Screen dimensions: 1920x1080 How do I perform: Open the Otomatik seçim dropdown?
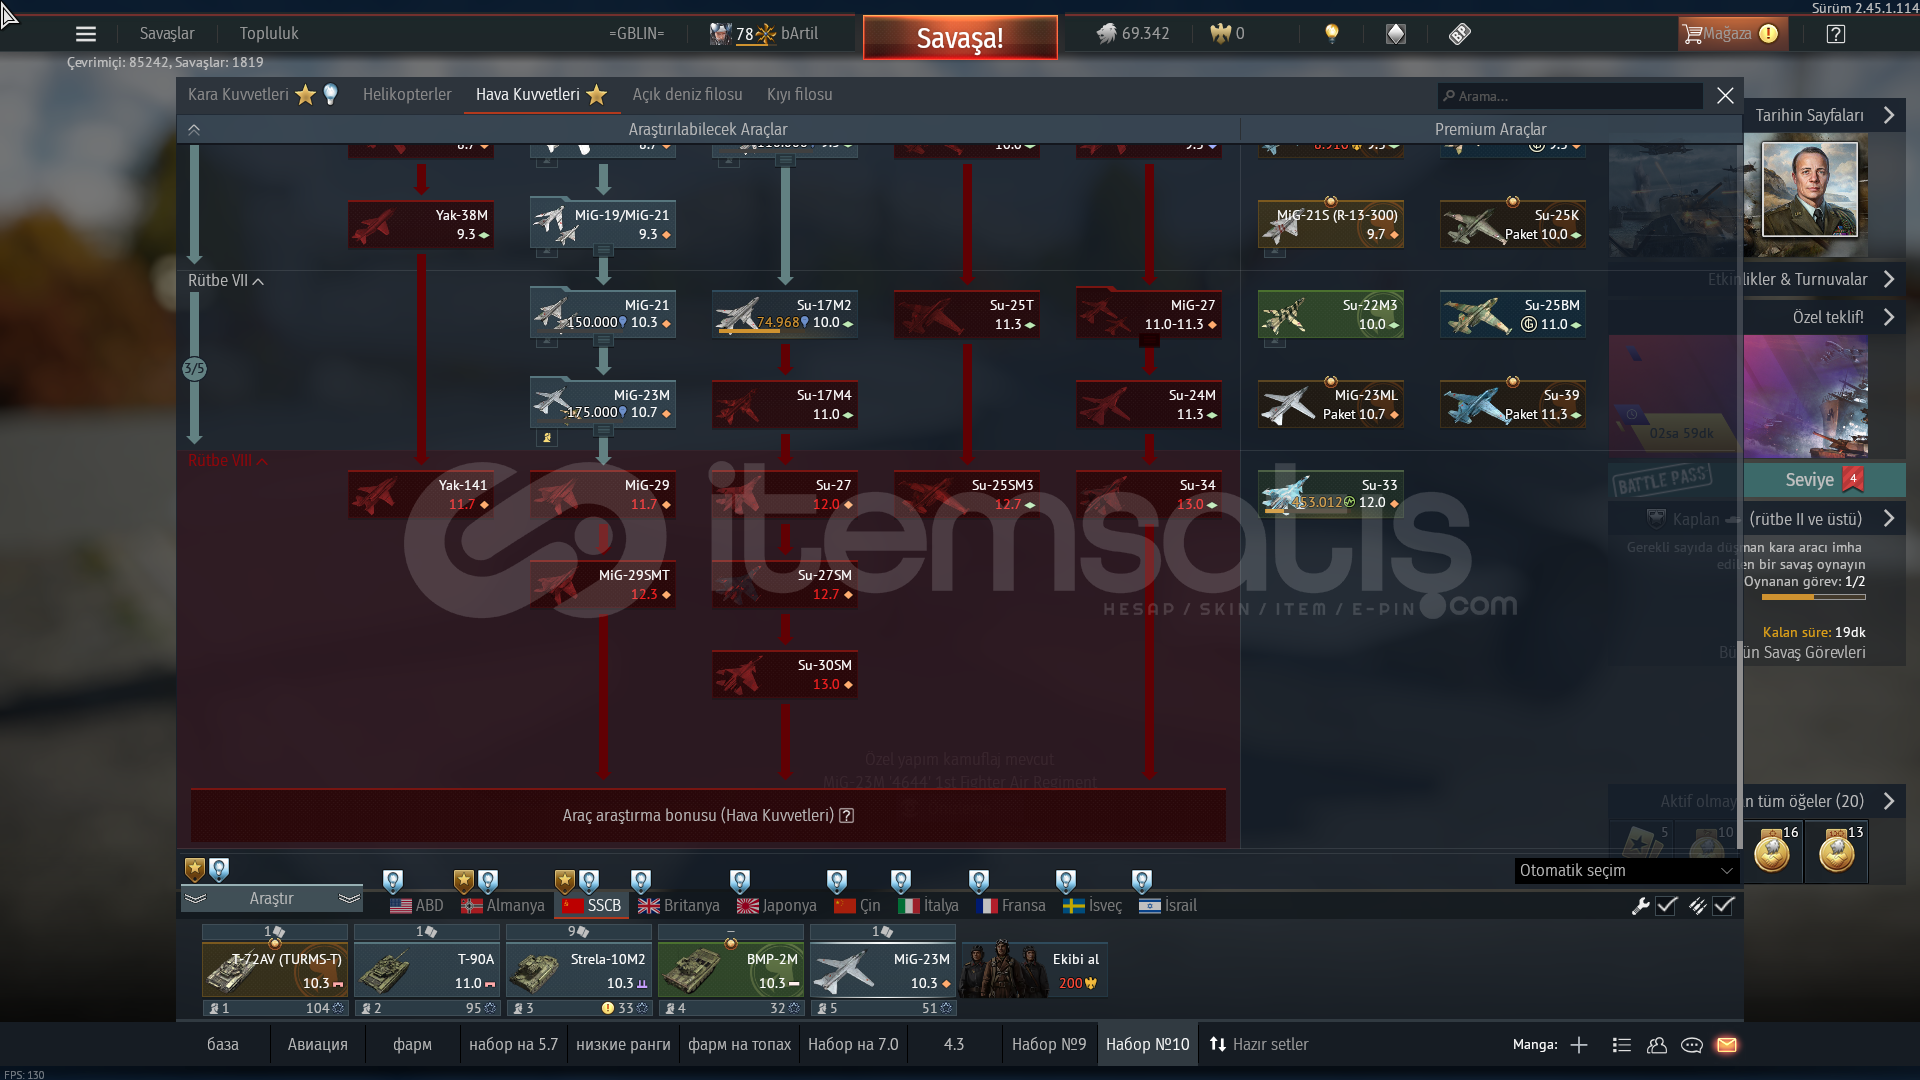1626,871
